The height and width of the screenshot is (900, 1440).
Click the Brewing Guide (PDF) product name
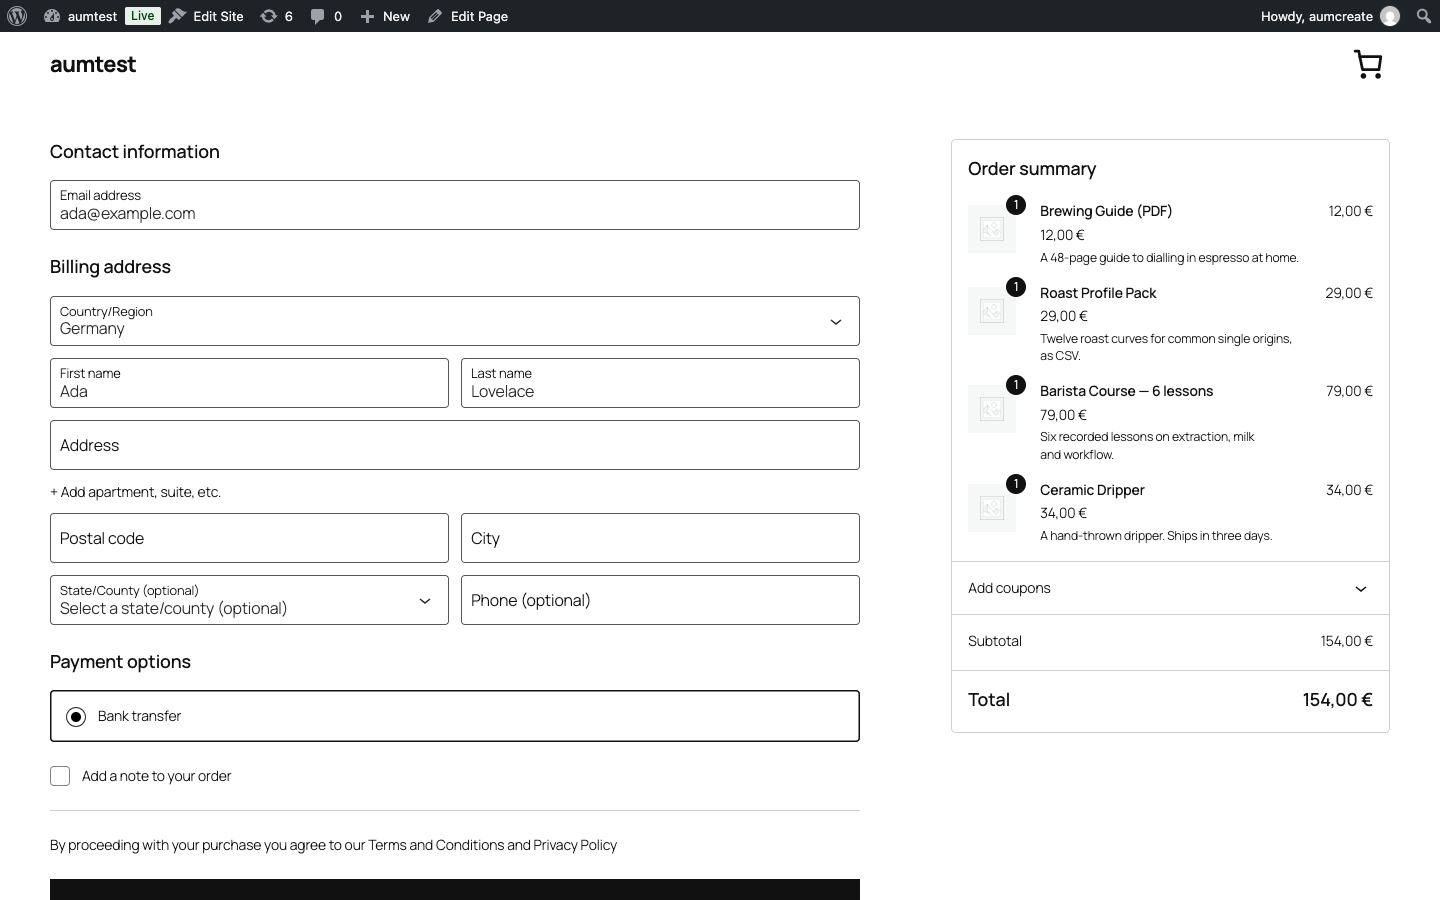pyautogui.click(x=1106, y=211)
